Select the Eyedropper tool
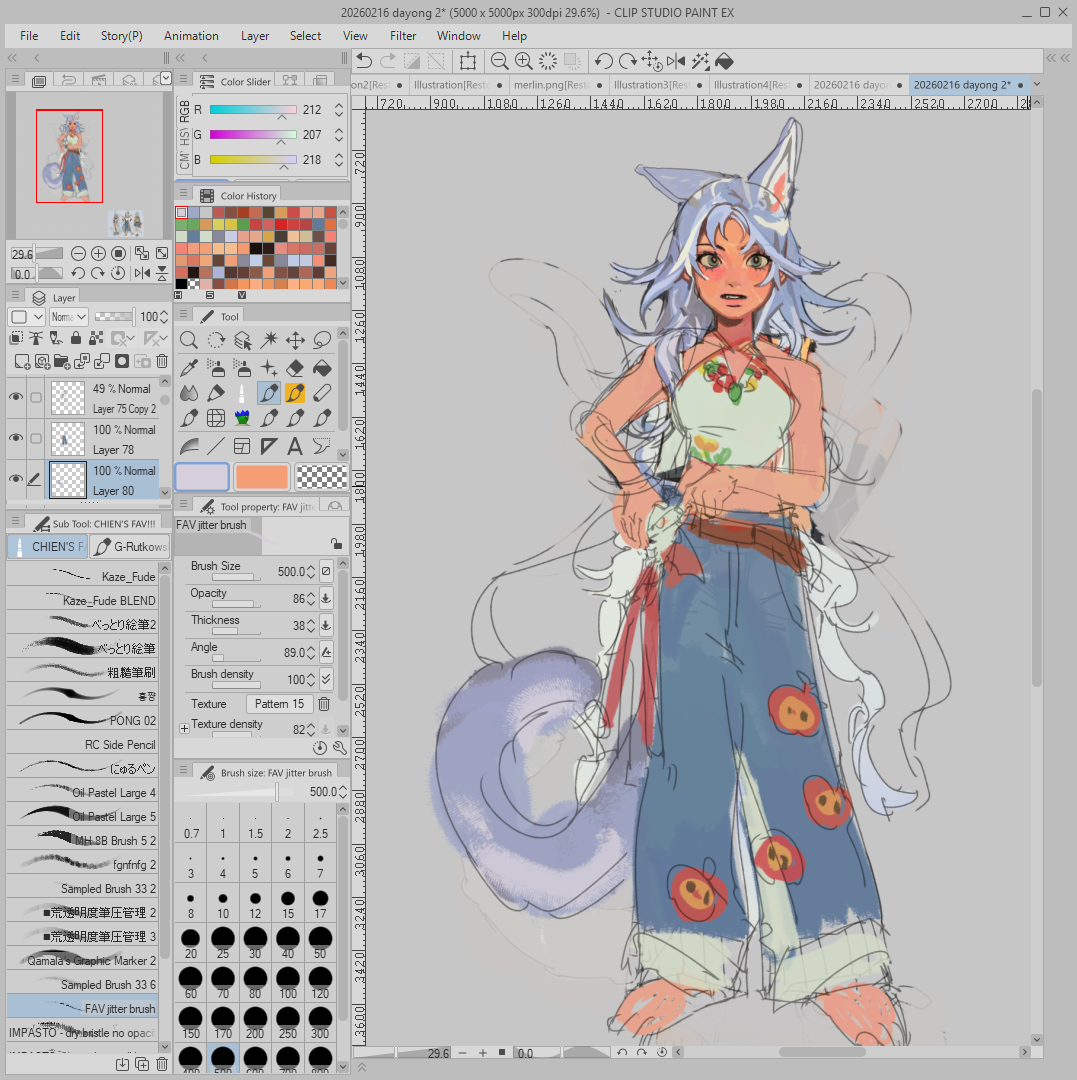Viewport: 1077px width, 1080px height. (x=188, y=367)
